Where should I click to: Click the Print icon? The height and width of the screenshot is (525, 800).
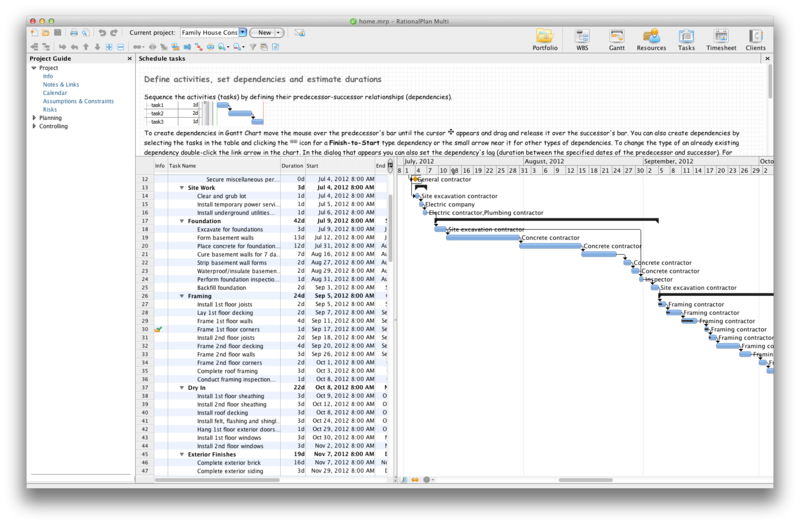[74, 33]
